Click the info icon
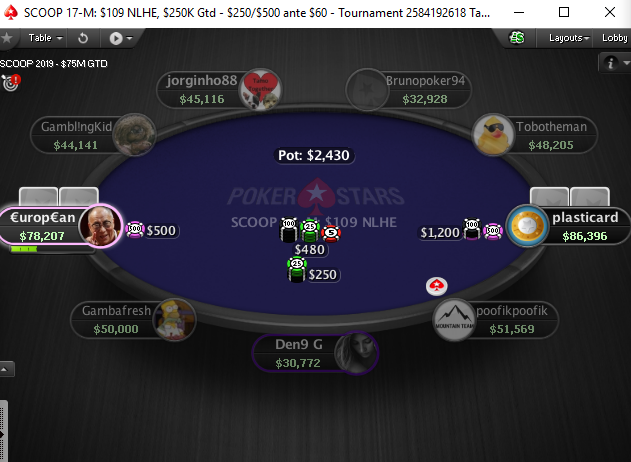Image resolution: width=631 pixels, height=462 pixels. point(611,63)
